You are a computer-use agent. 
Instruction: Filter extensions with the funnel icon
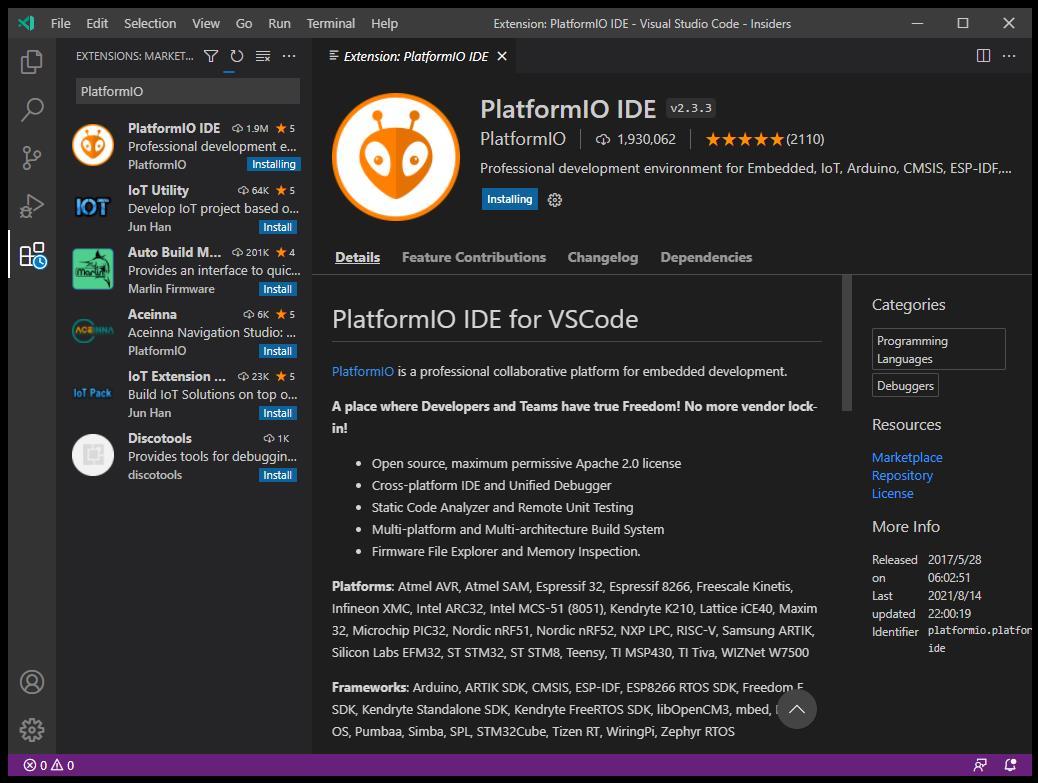[x=211, y=56]
